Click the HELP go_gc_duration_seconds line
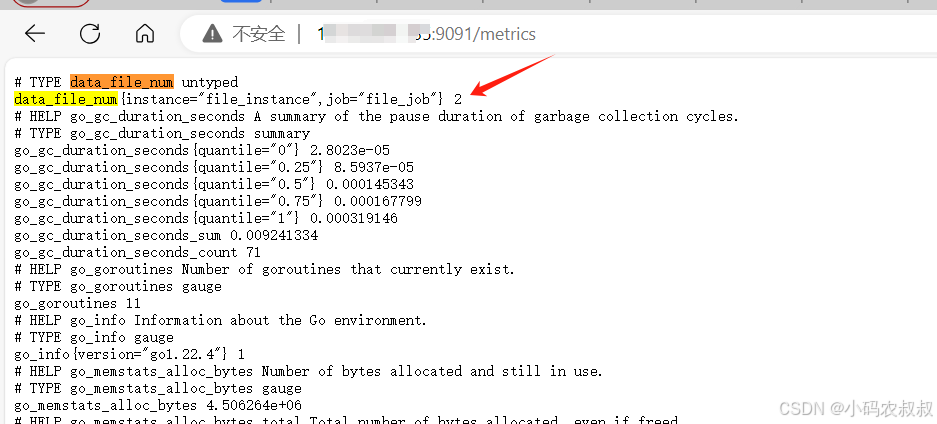The image size is (937, 424). click(376, 116)
